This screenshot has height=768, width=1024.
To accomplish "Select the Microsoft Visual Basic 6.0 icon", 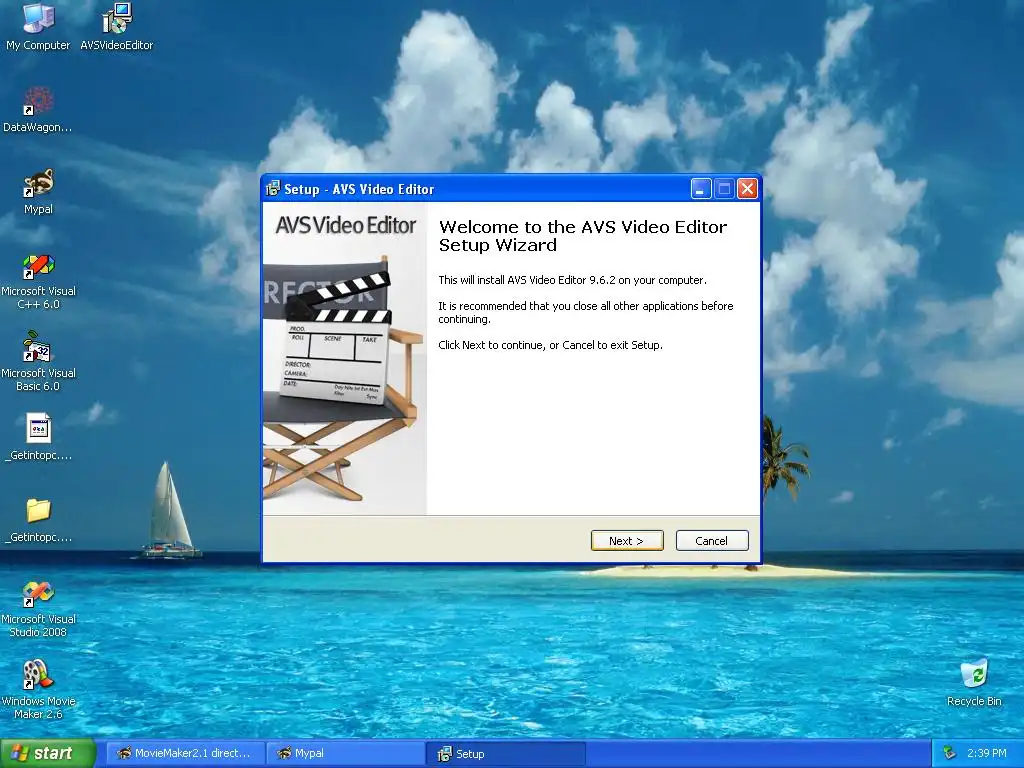I will point(38,363).
